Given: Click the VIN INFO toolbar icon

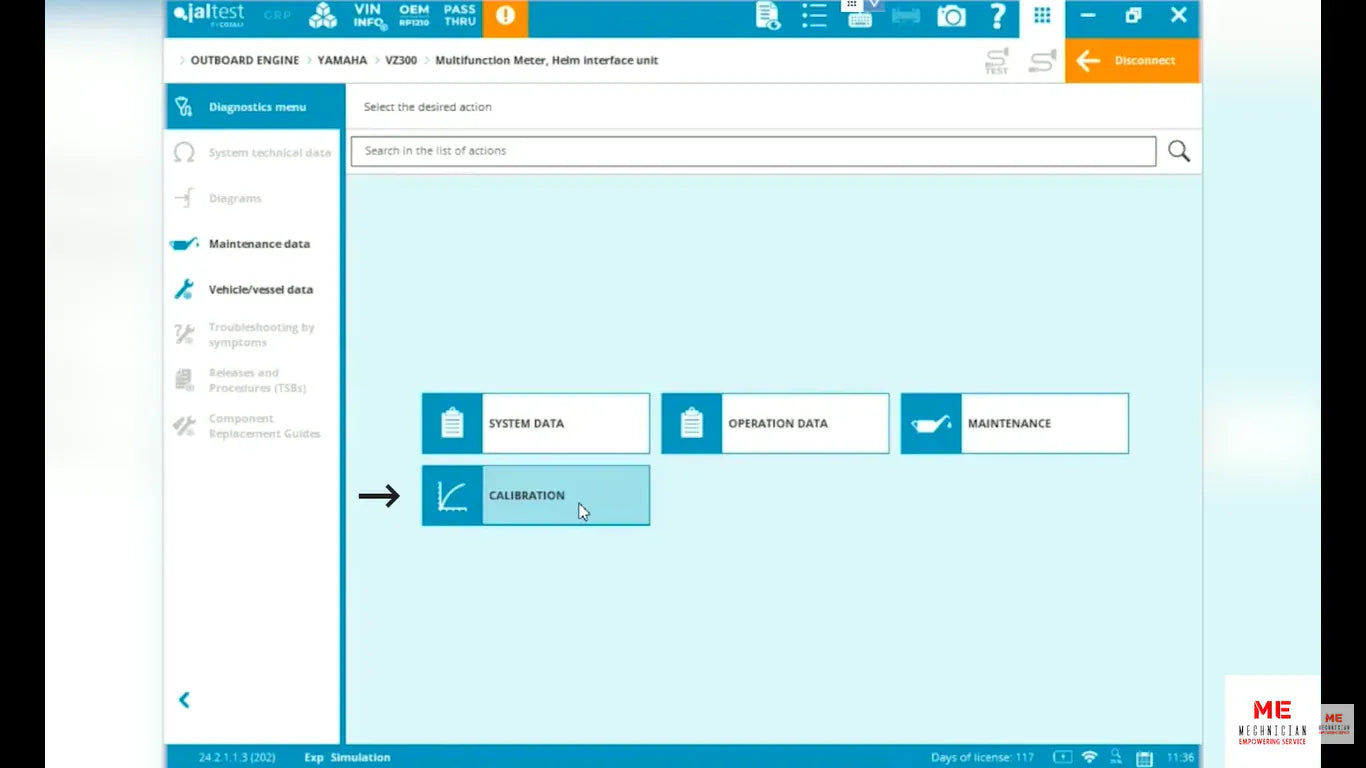Looking at the screenshot, I should 367,16.
